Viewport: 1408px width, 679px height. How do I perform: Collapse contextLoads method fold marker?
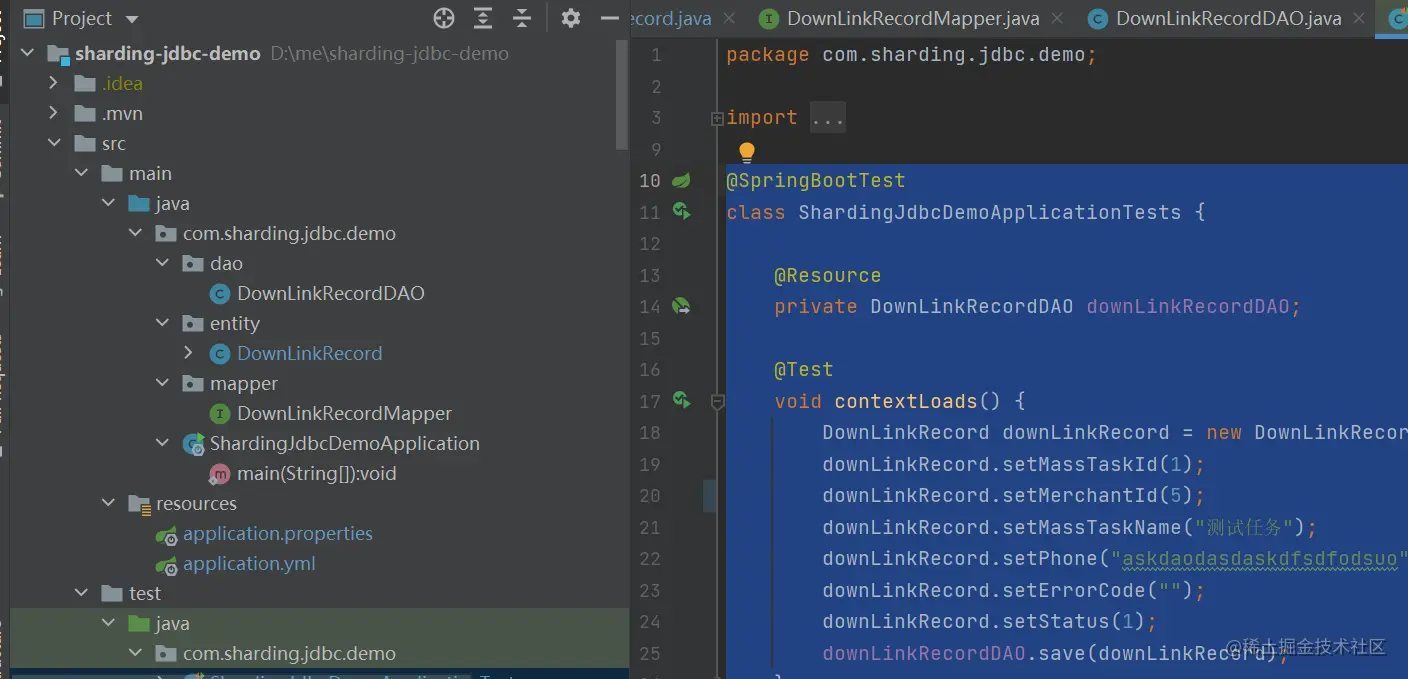pos(717,401)
